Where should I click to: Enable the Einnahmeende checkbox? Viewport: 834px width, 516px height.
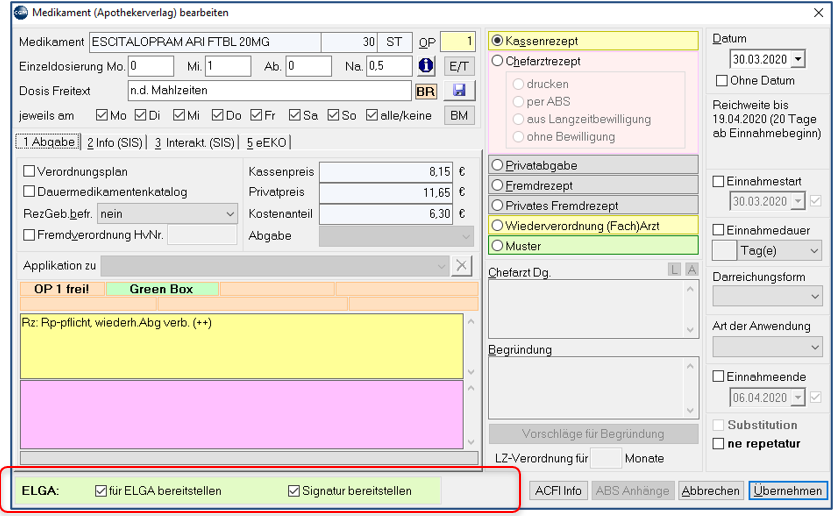coord(718,377)
